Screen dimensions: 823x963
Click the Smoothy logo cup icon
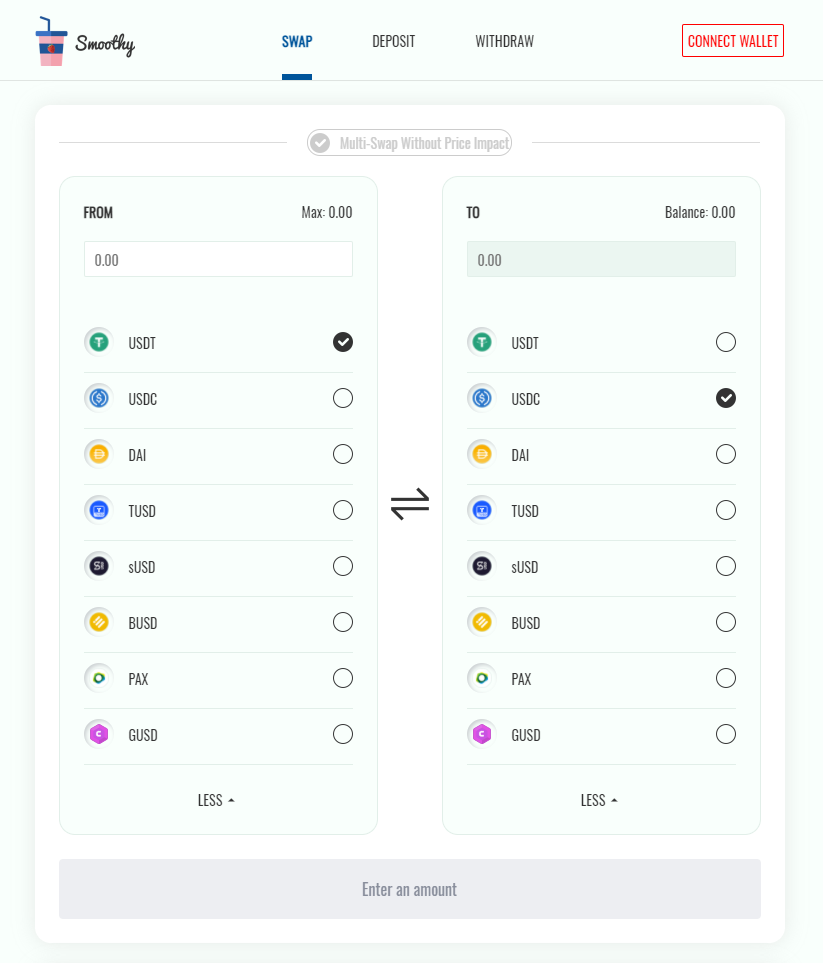[x=50, y=41]
